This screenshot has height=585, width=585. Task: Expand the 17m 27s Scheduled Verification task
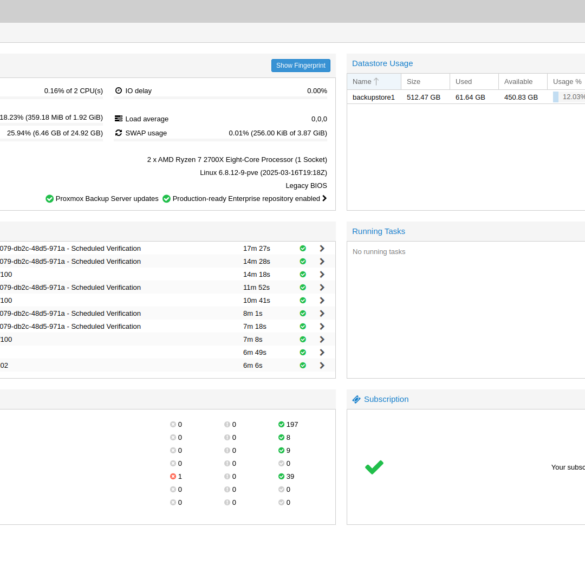322,248
